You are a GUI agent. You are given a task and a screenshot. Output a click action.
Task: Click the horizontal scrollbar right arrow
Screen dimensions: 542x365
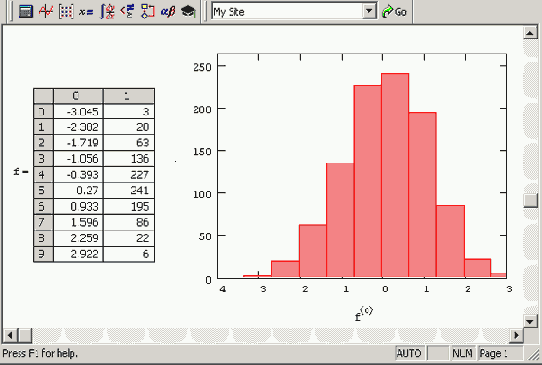[517, 335]
